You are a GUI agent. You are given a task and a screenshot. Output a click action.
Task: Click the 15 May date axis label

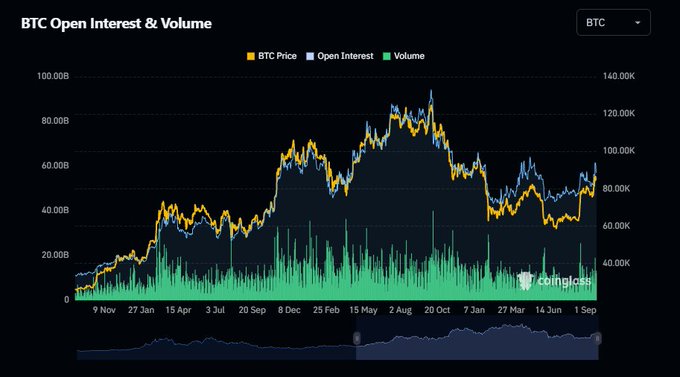363,310
